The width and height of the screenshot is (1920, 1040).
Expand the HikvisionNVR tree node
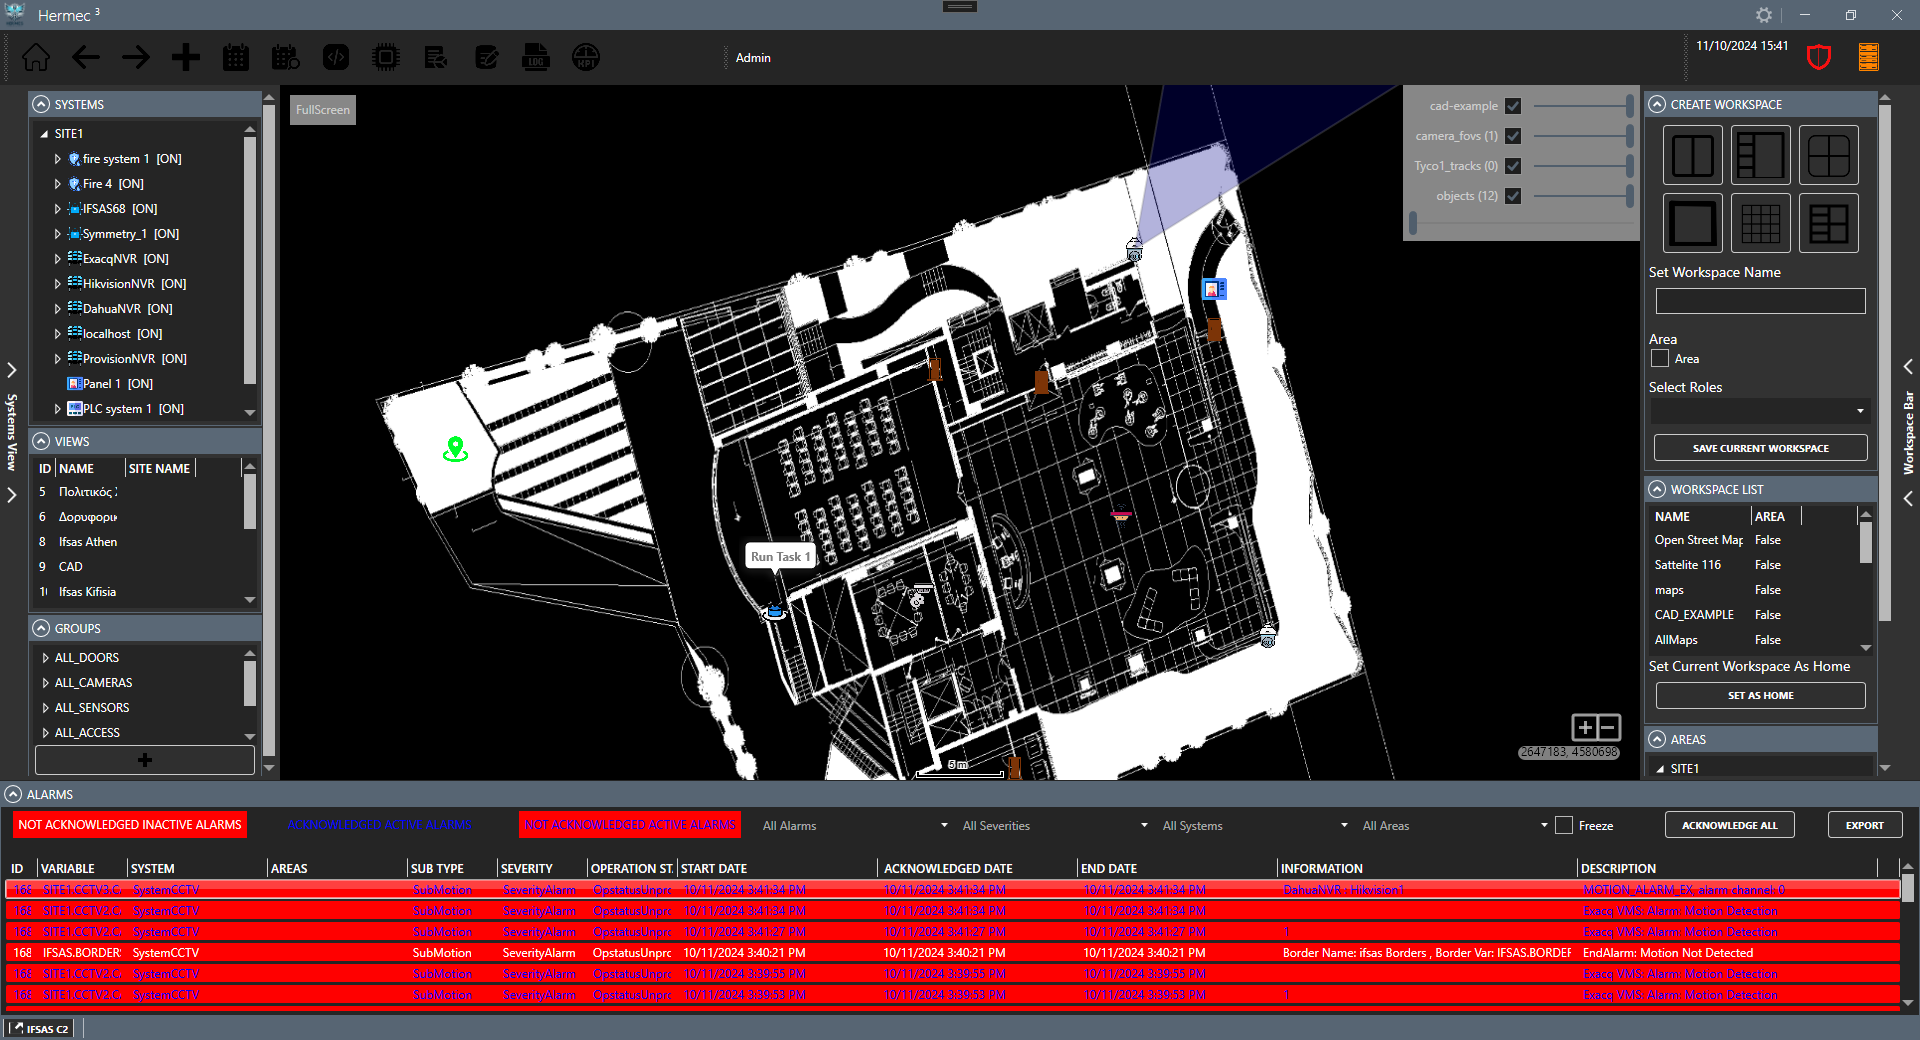tap(57, 284)
